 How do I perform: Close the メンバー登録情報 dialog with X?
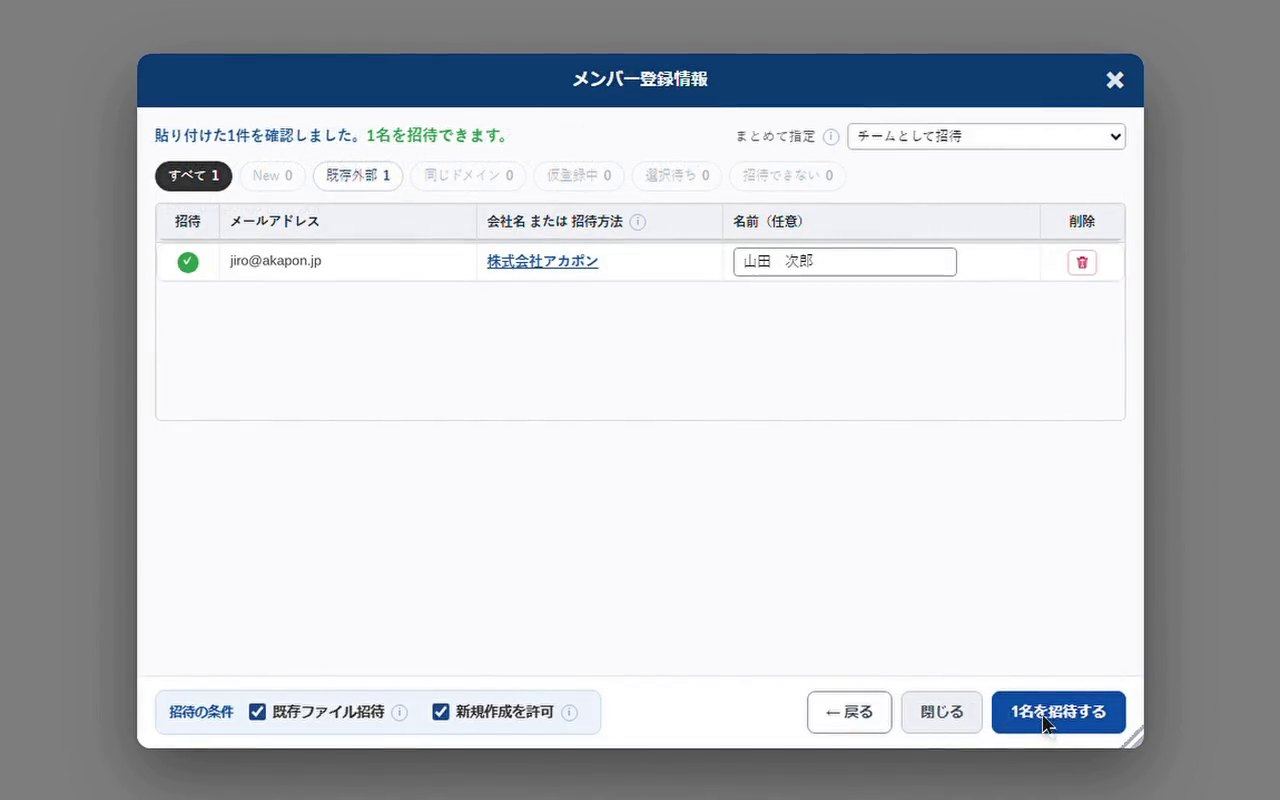(x=1115, y=80)
